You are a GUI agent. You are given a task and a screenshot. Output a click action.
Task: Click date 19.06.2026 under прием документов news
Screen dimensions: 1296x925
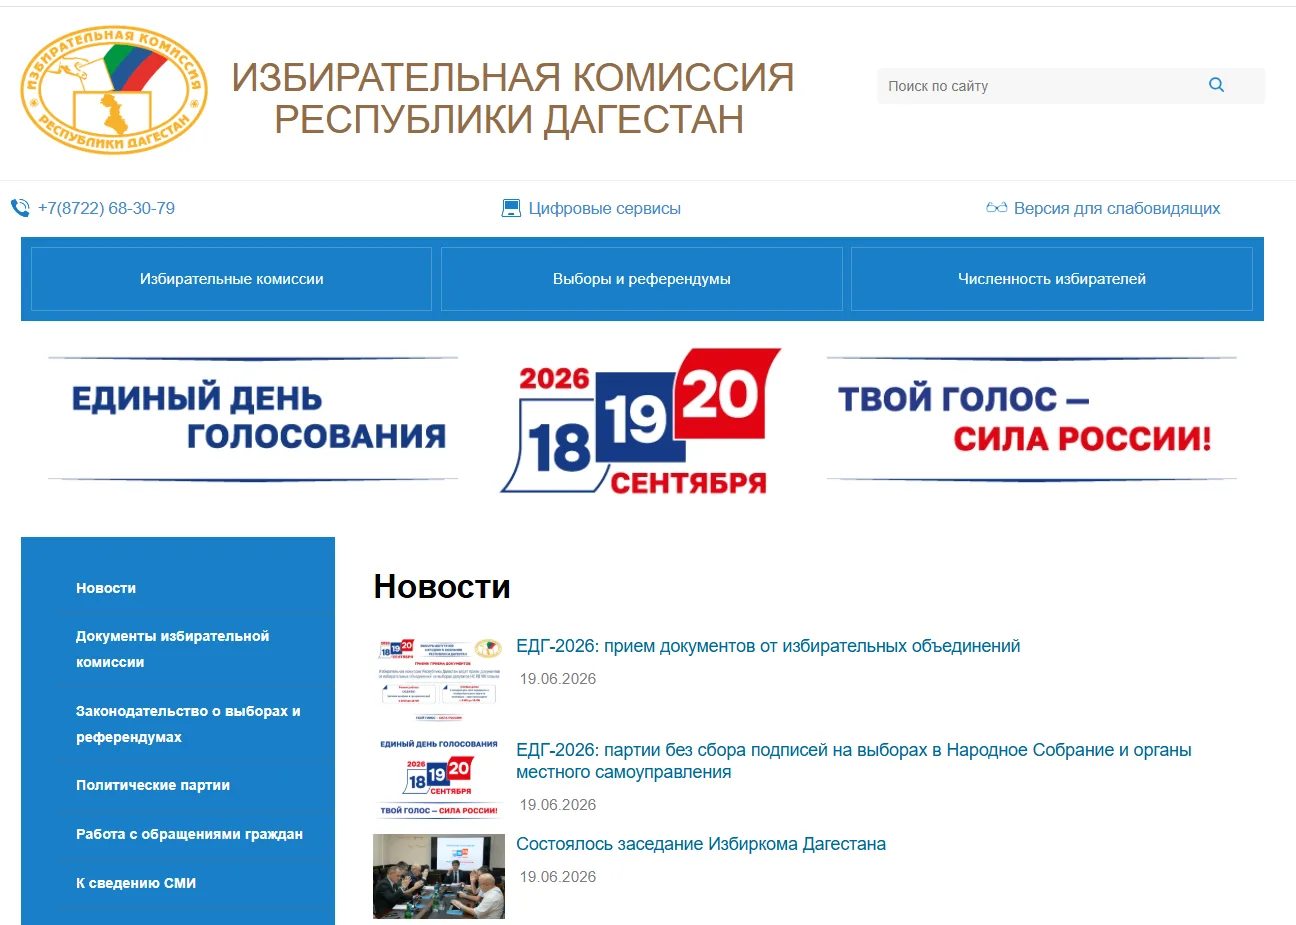[558, 679]
